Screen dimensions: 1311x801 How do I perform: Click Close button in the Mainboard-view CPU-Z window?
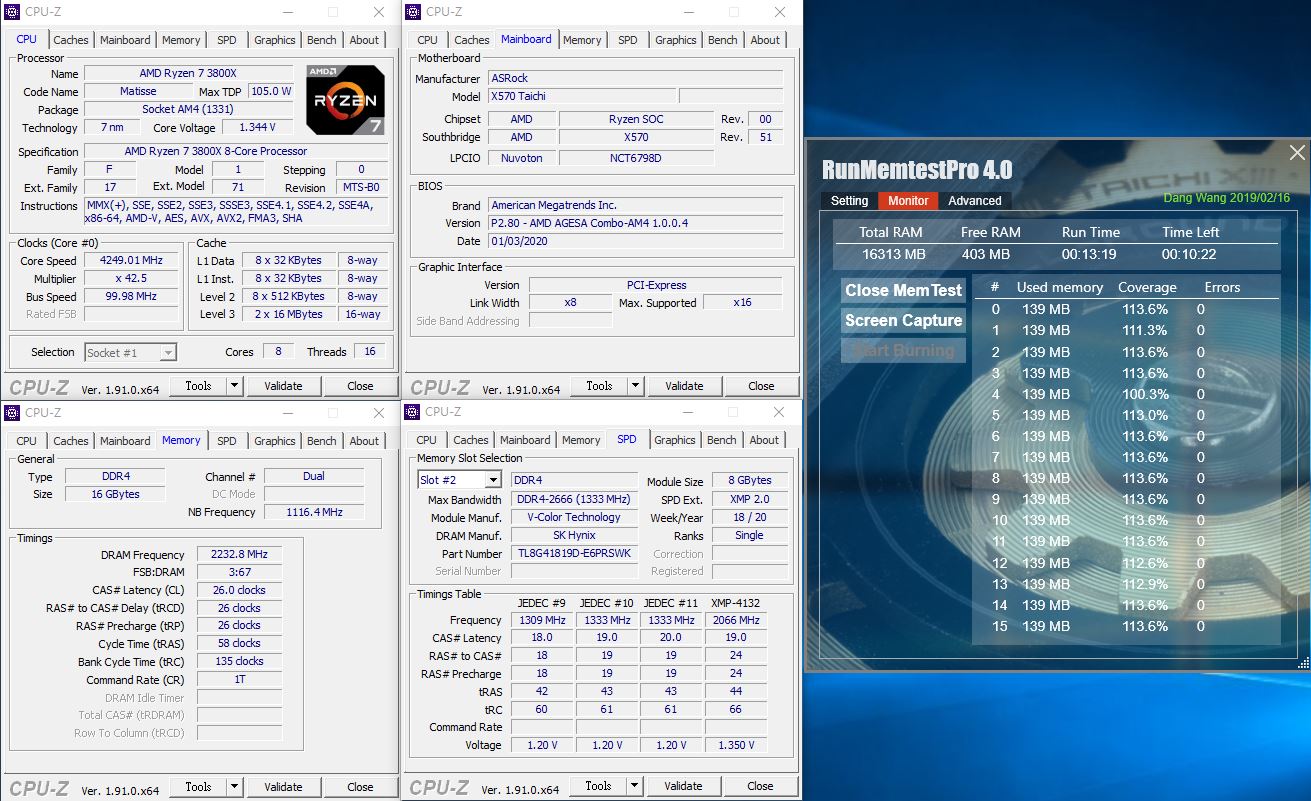761,386
